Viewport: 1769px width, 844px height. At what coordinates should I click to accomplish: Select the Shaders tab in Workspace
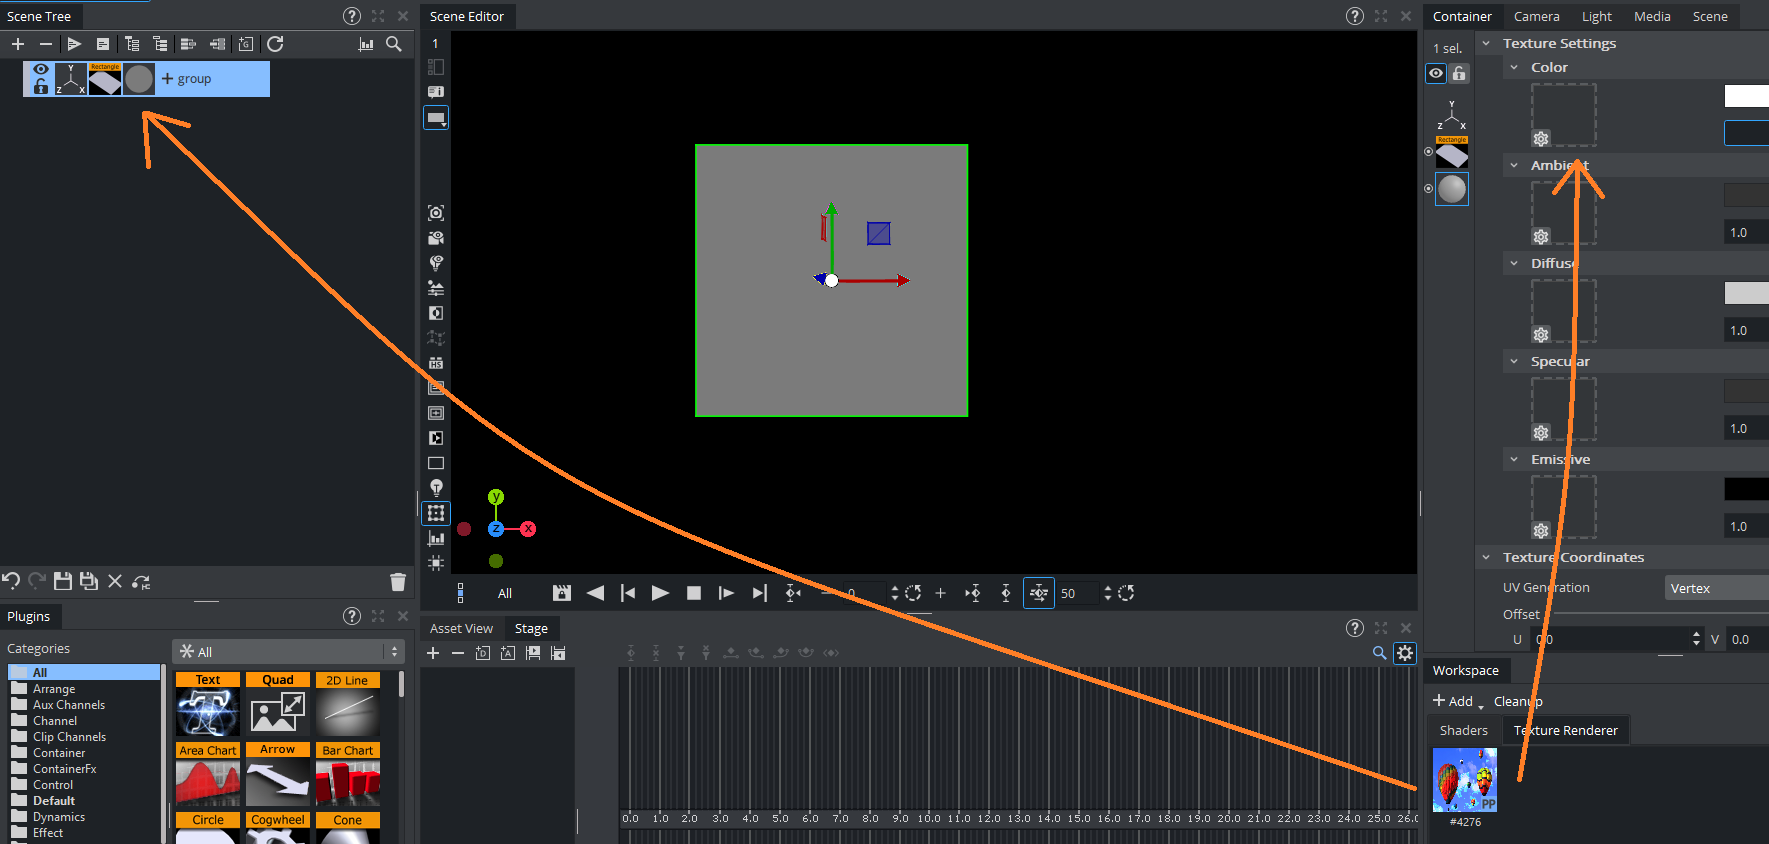[x=1463, y=730]
